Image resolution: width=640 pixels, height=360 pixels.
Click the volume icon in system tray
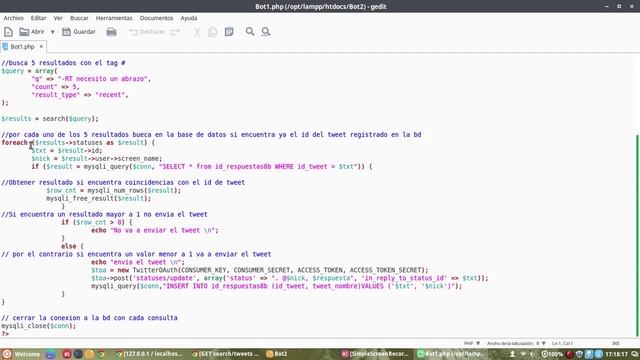[532, 354]
